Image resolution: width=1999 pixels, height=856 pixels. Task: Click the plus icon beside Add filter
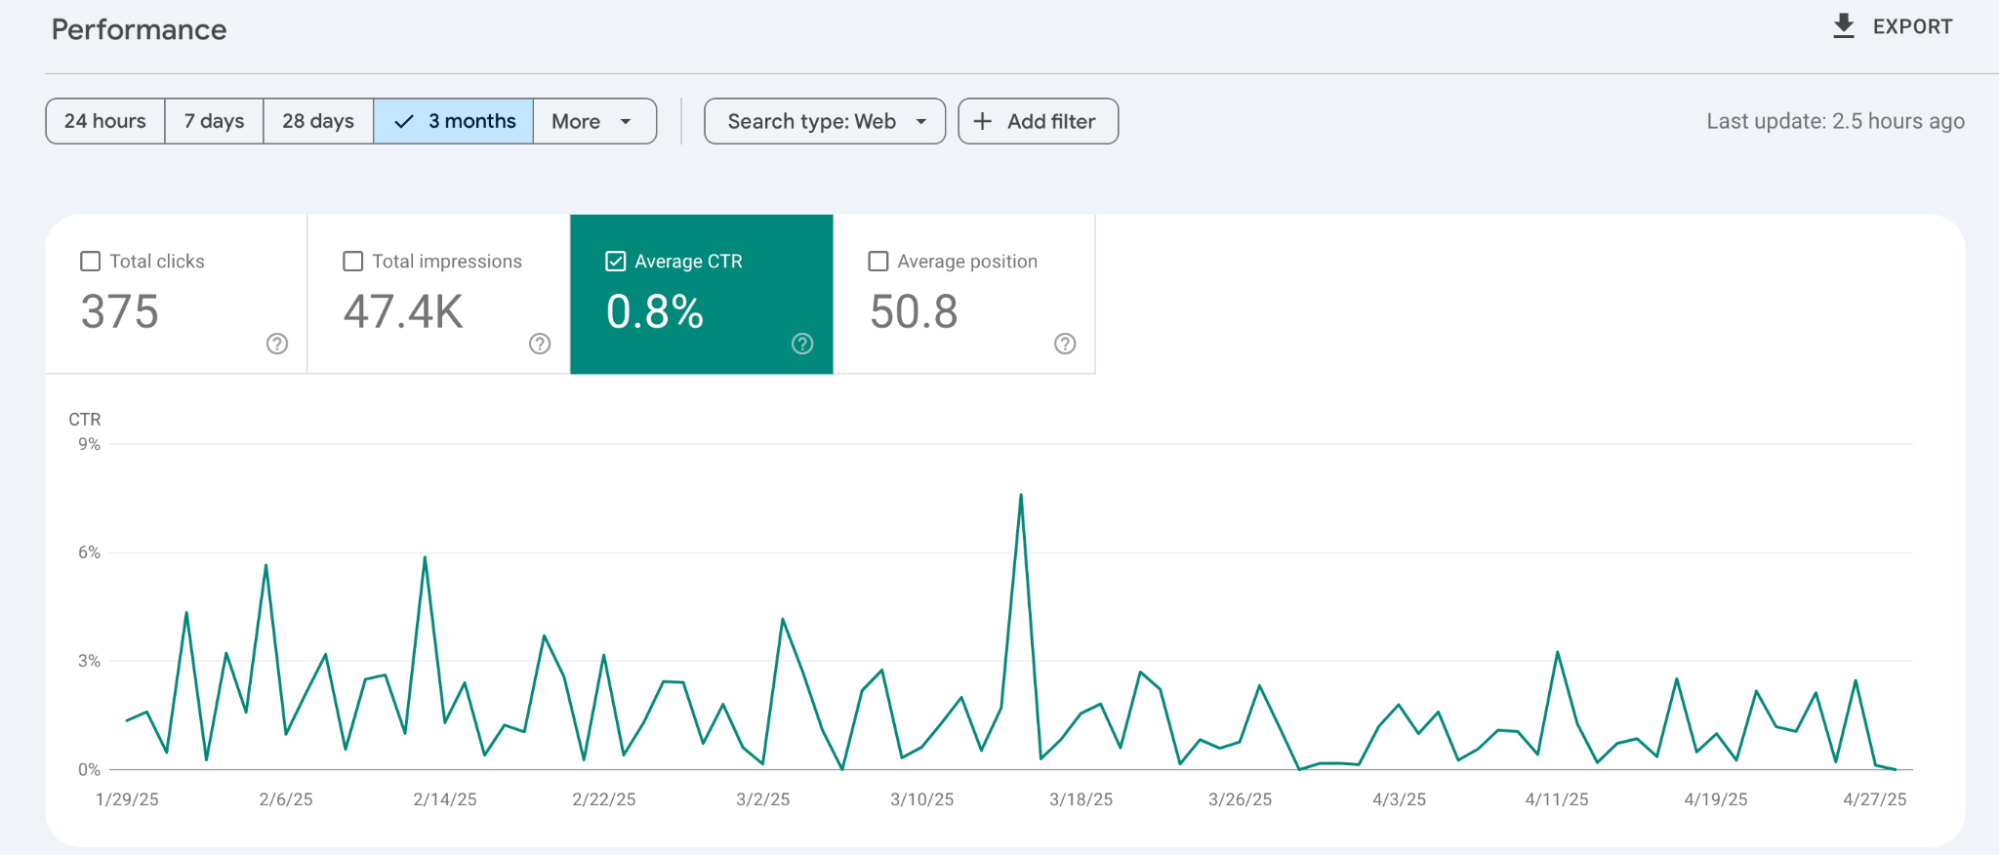pyautogui.click(x=983, y=121)
